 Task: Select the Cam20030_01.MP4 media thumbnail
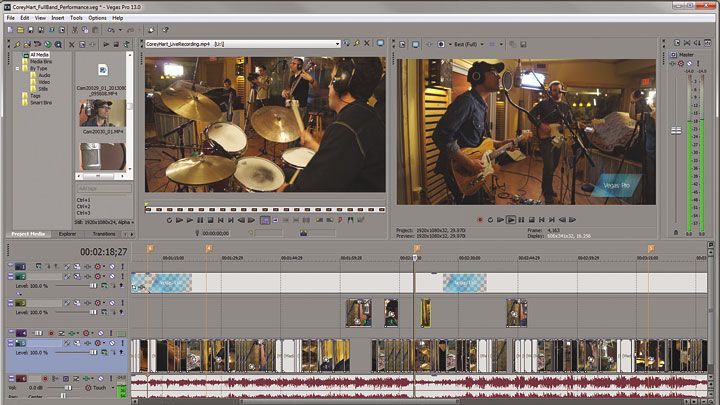(x=103, y=113)
